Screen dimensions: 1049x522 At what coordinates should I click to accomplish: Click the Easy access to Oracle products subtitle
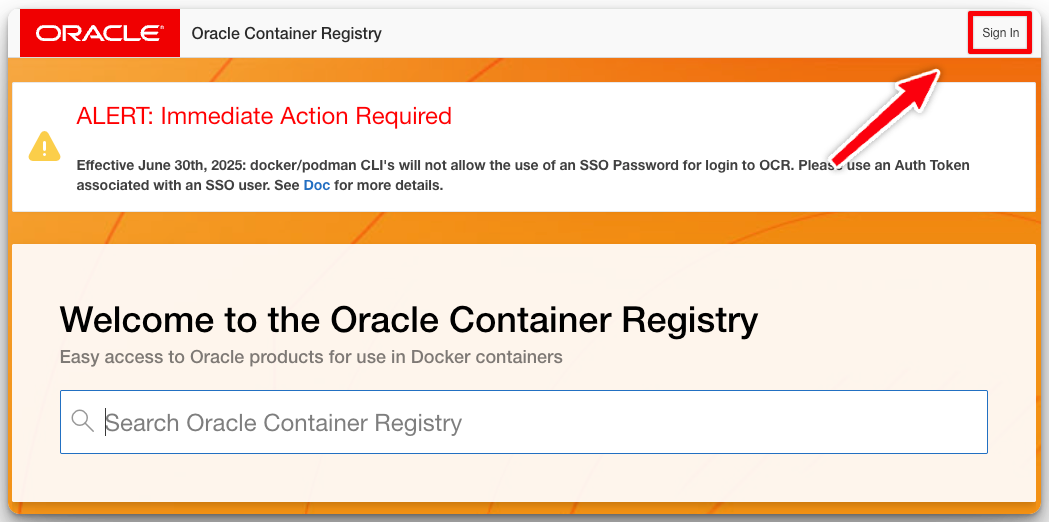tap(311, 356)
